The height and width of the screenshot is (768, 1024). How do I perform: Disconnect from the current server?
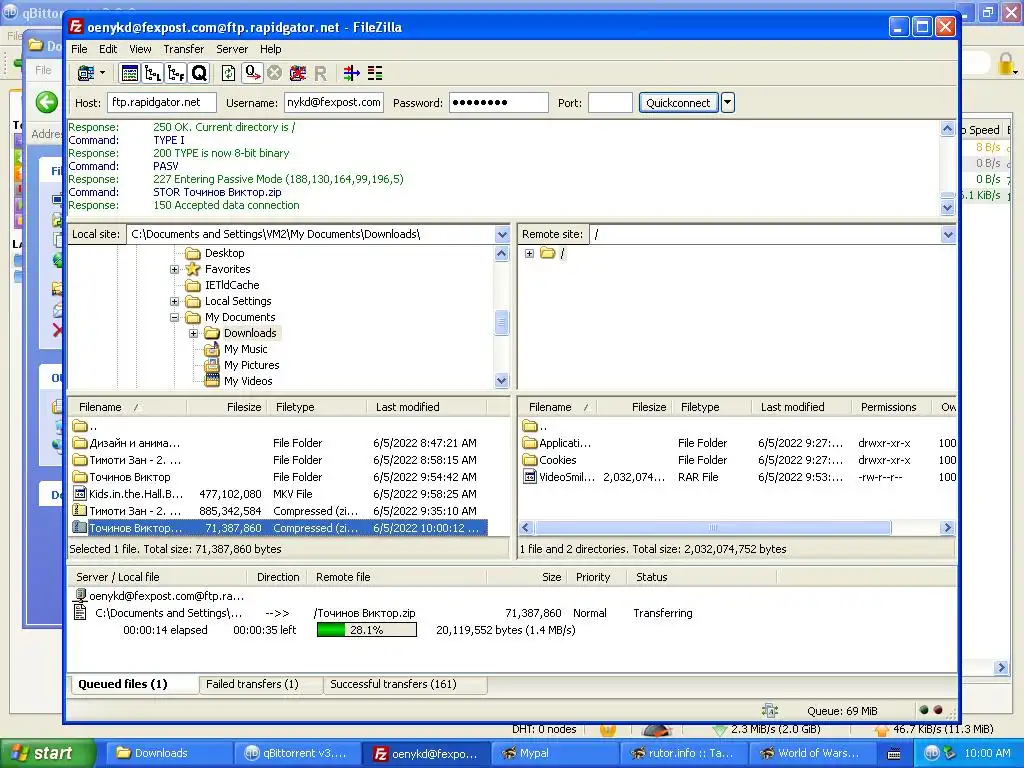[x=298, y=73]
